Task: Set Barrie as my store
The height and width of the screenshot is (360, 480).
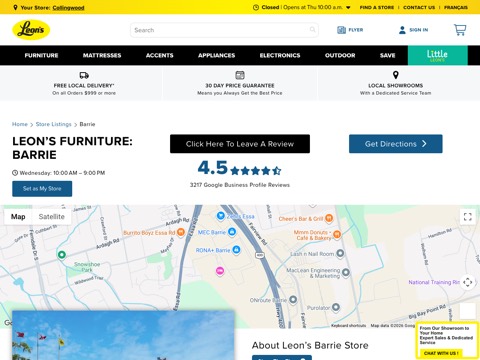Action: (42, 189)
